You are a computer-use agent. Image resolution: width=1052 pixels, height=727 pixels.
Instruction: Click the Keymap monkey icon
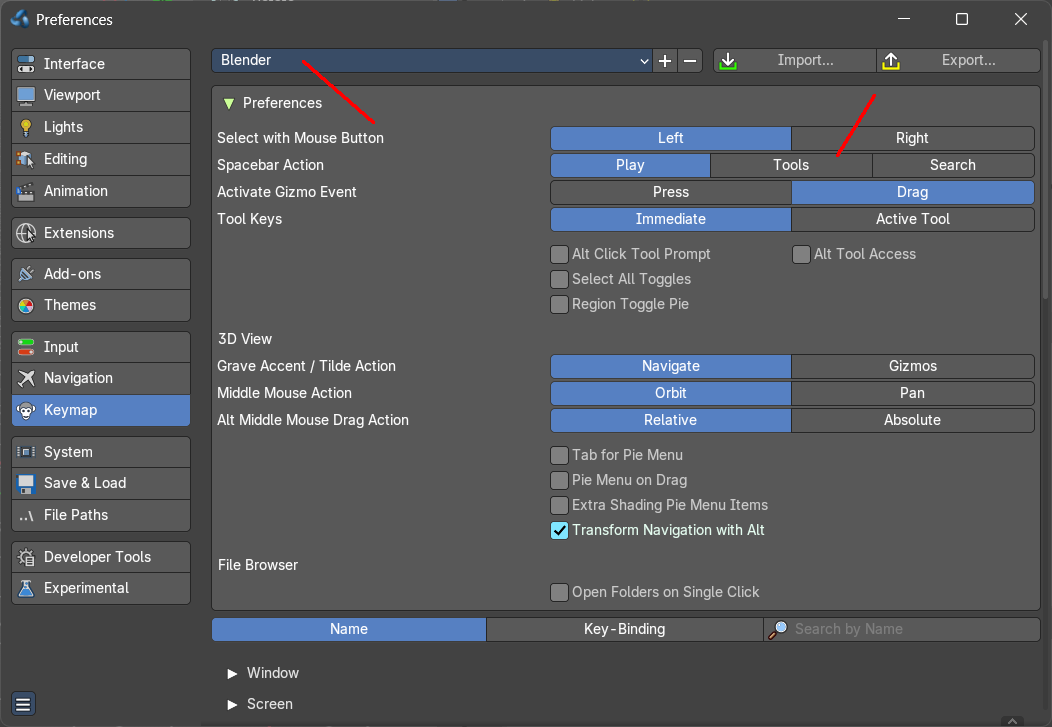26,410
